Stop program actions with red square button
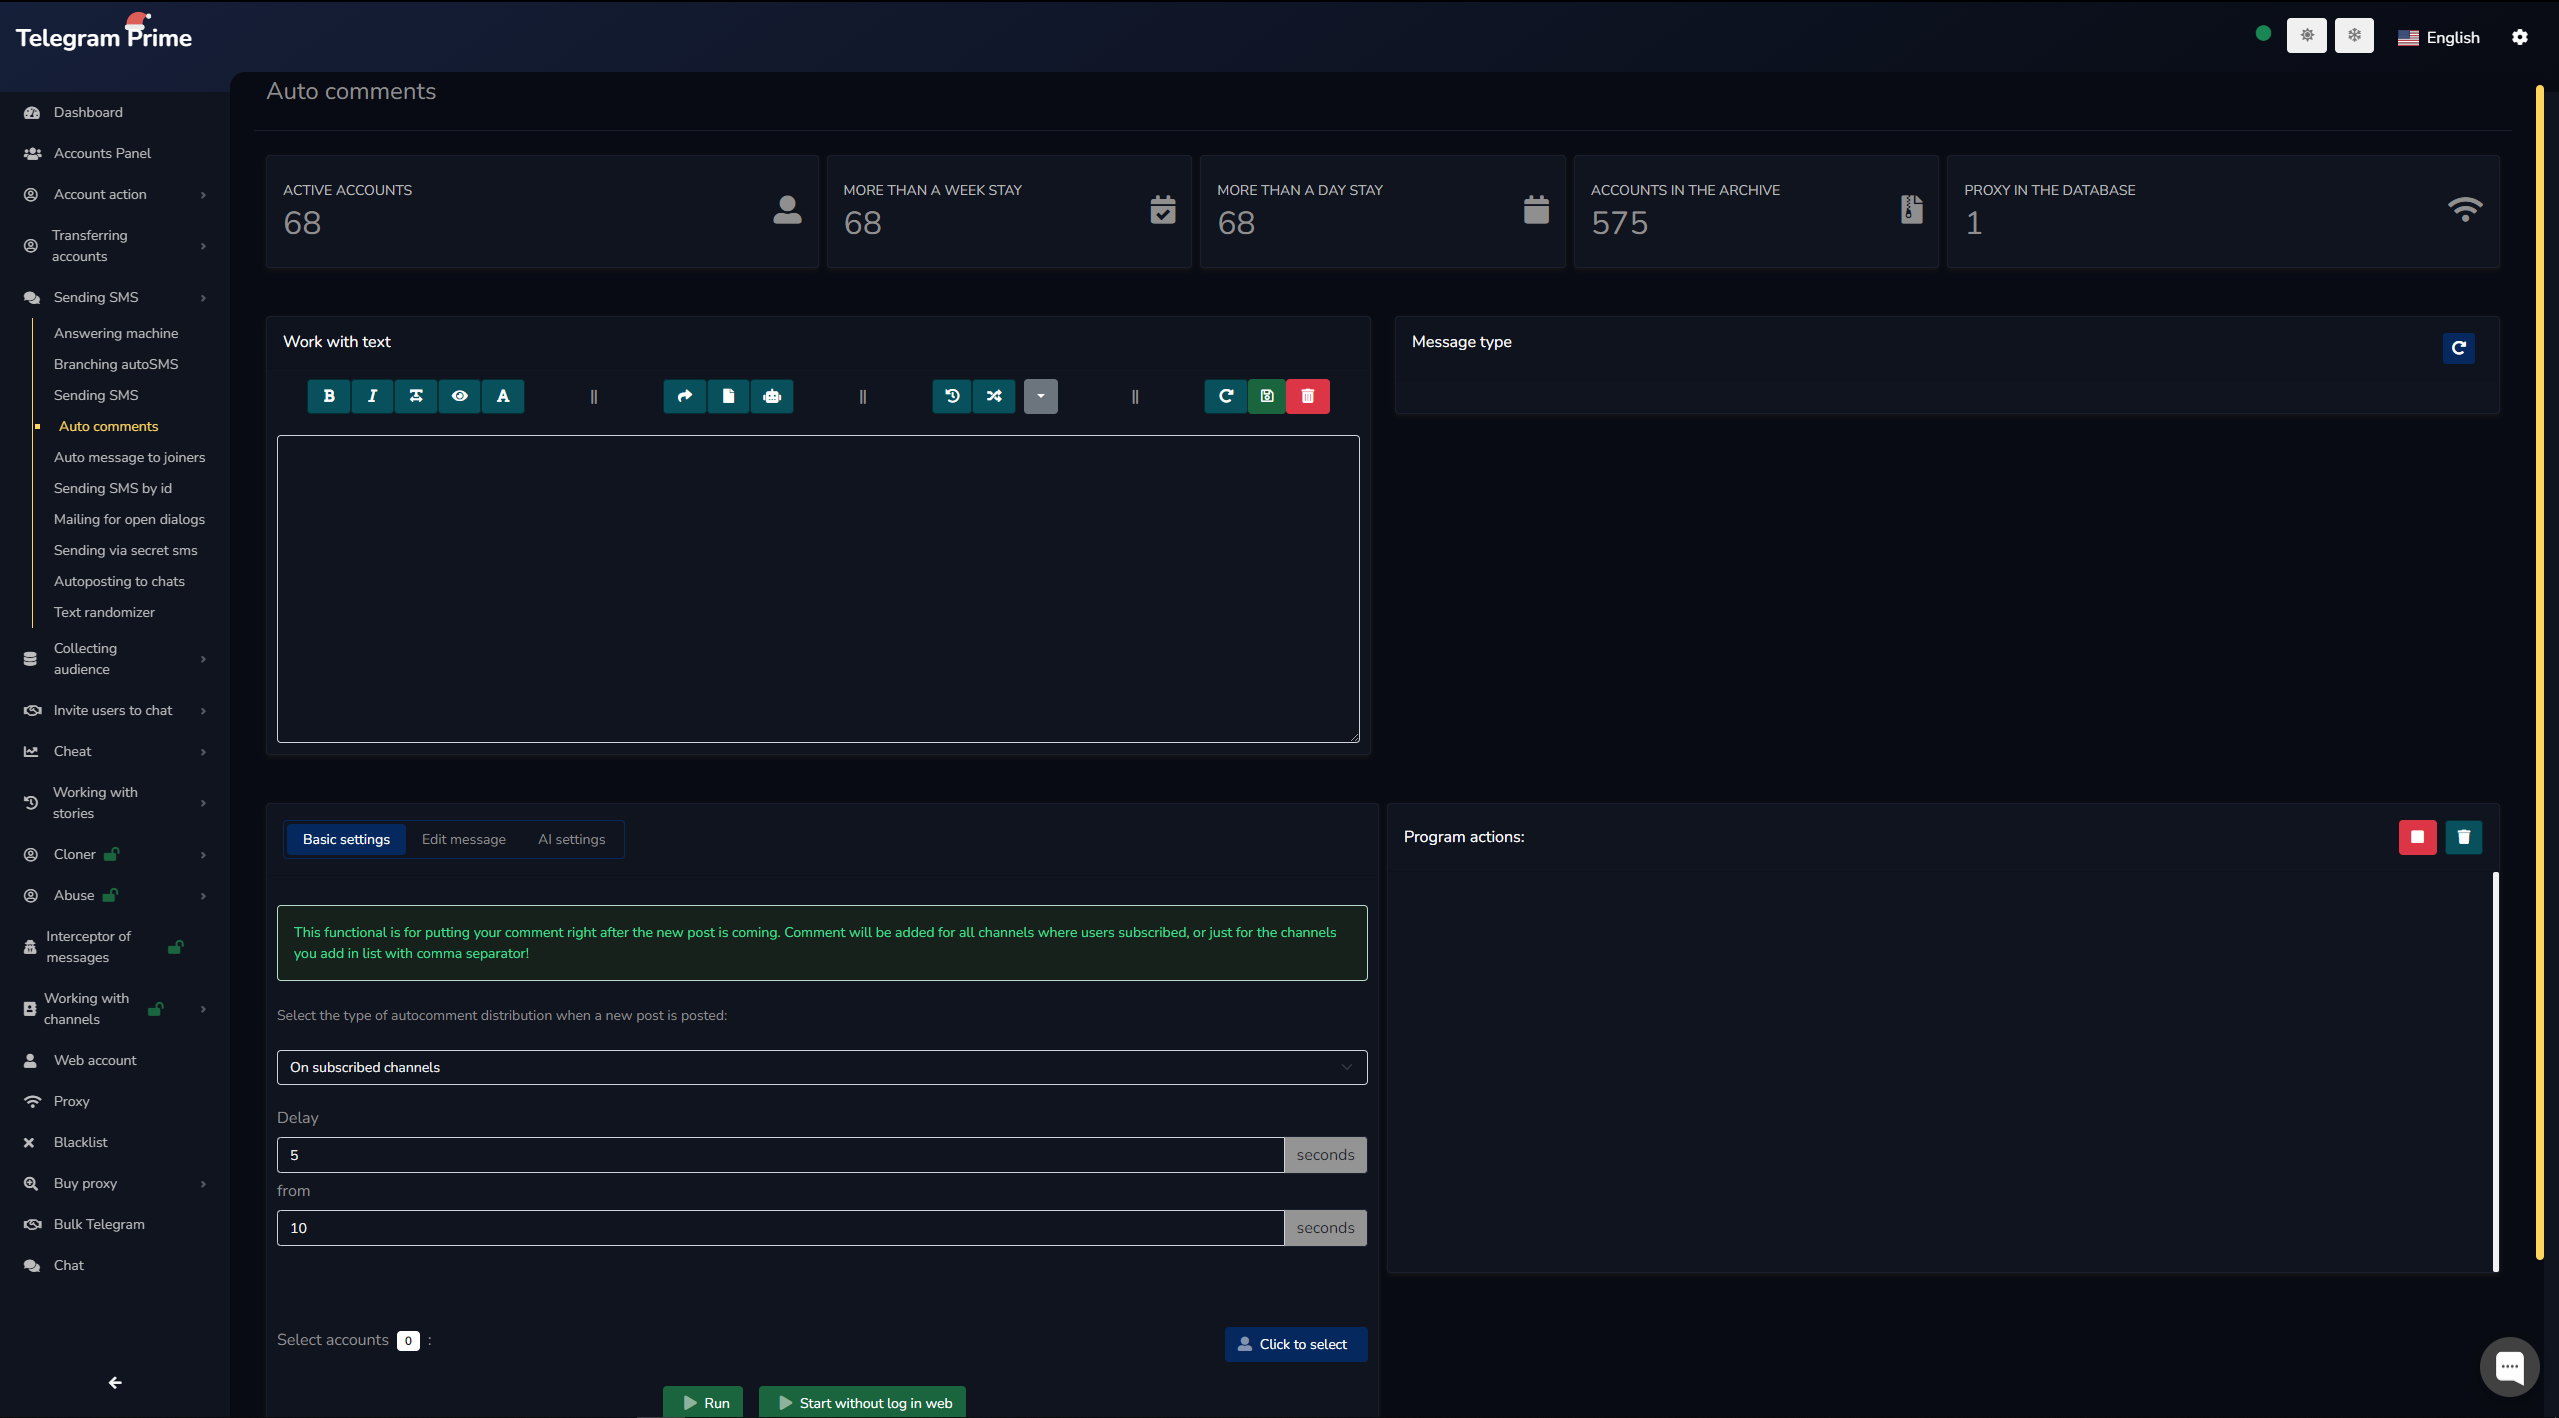This screenshot has width=2559, height=1418. click(2417, 837)
